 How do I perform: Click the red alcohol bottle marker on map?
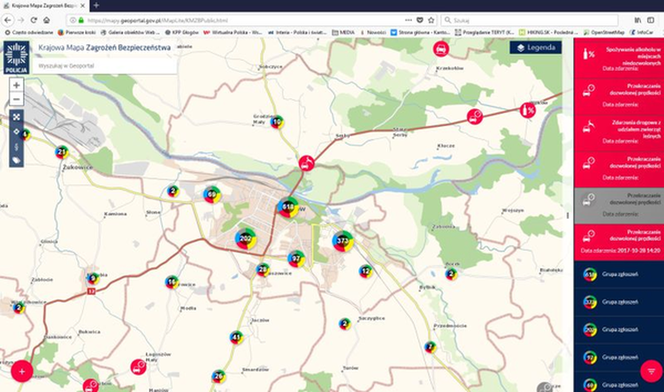528,110
